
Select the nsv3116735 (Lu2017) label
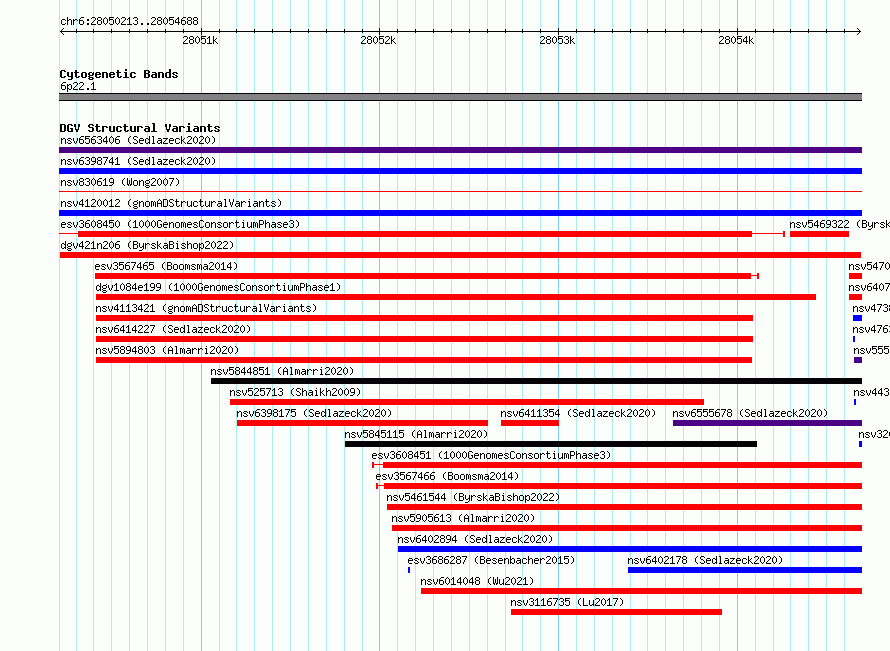click(x=567, y=602)
